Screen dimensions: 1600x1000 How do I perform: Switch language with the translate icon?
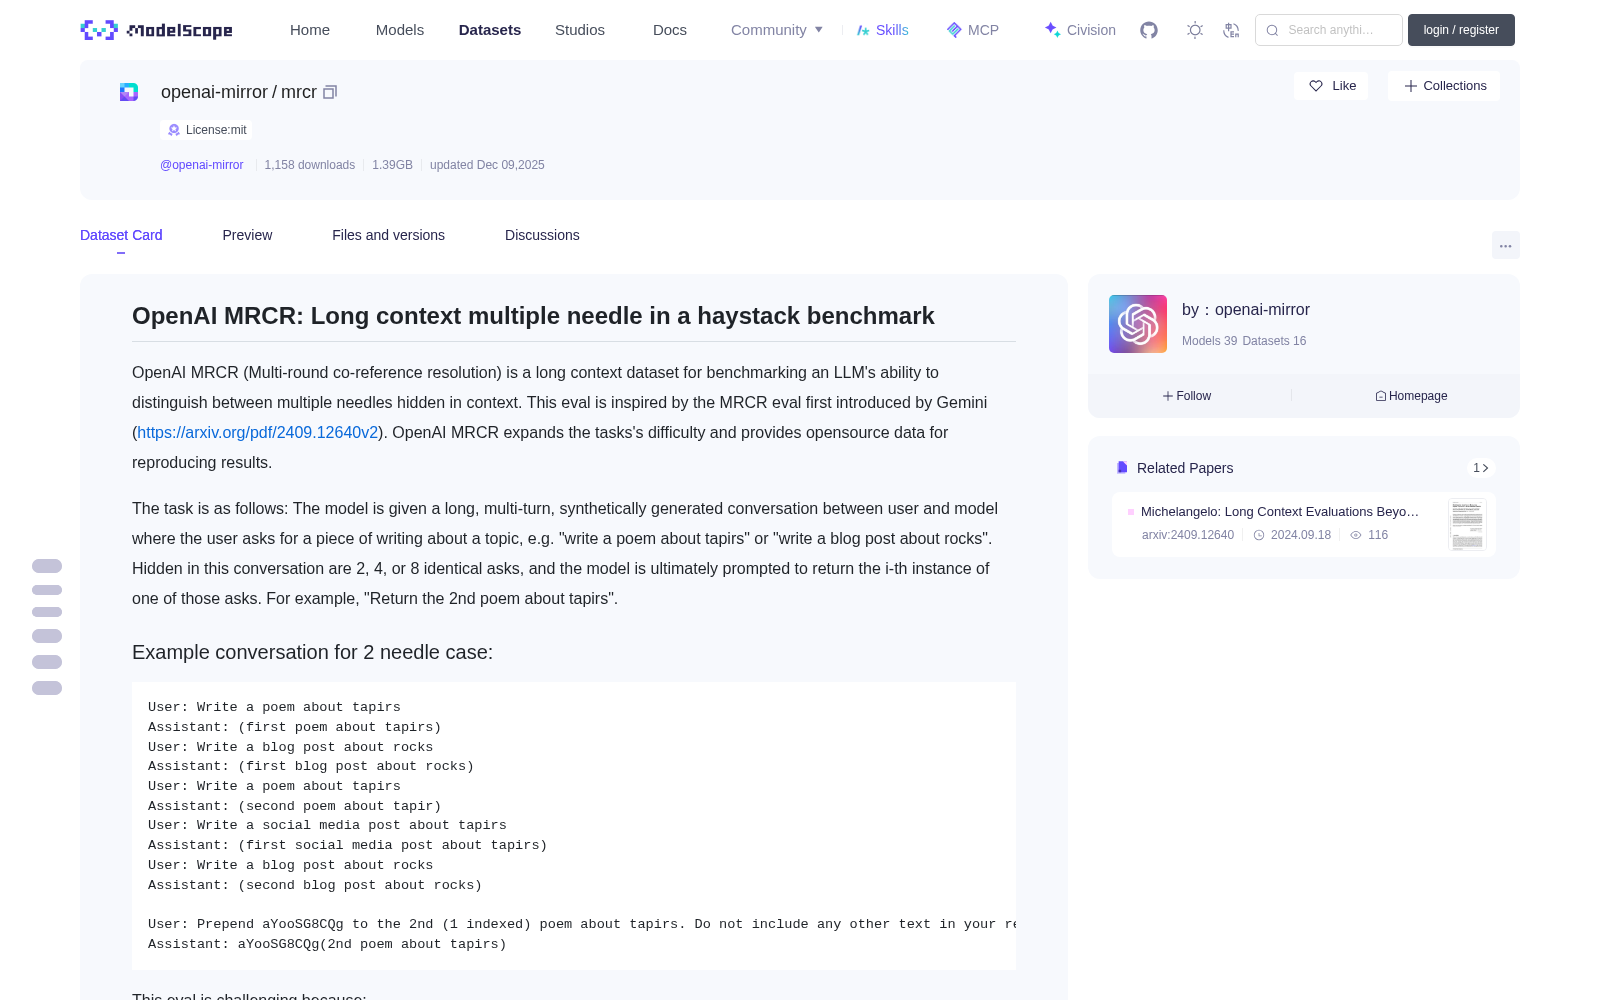[1232, 30]
